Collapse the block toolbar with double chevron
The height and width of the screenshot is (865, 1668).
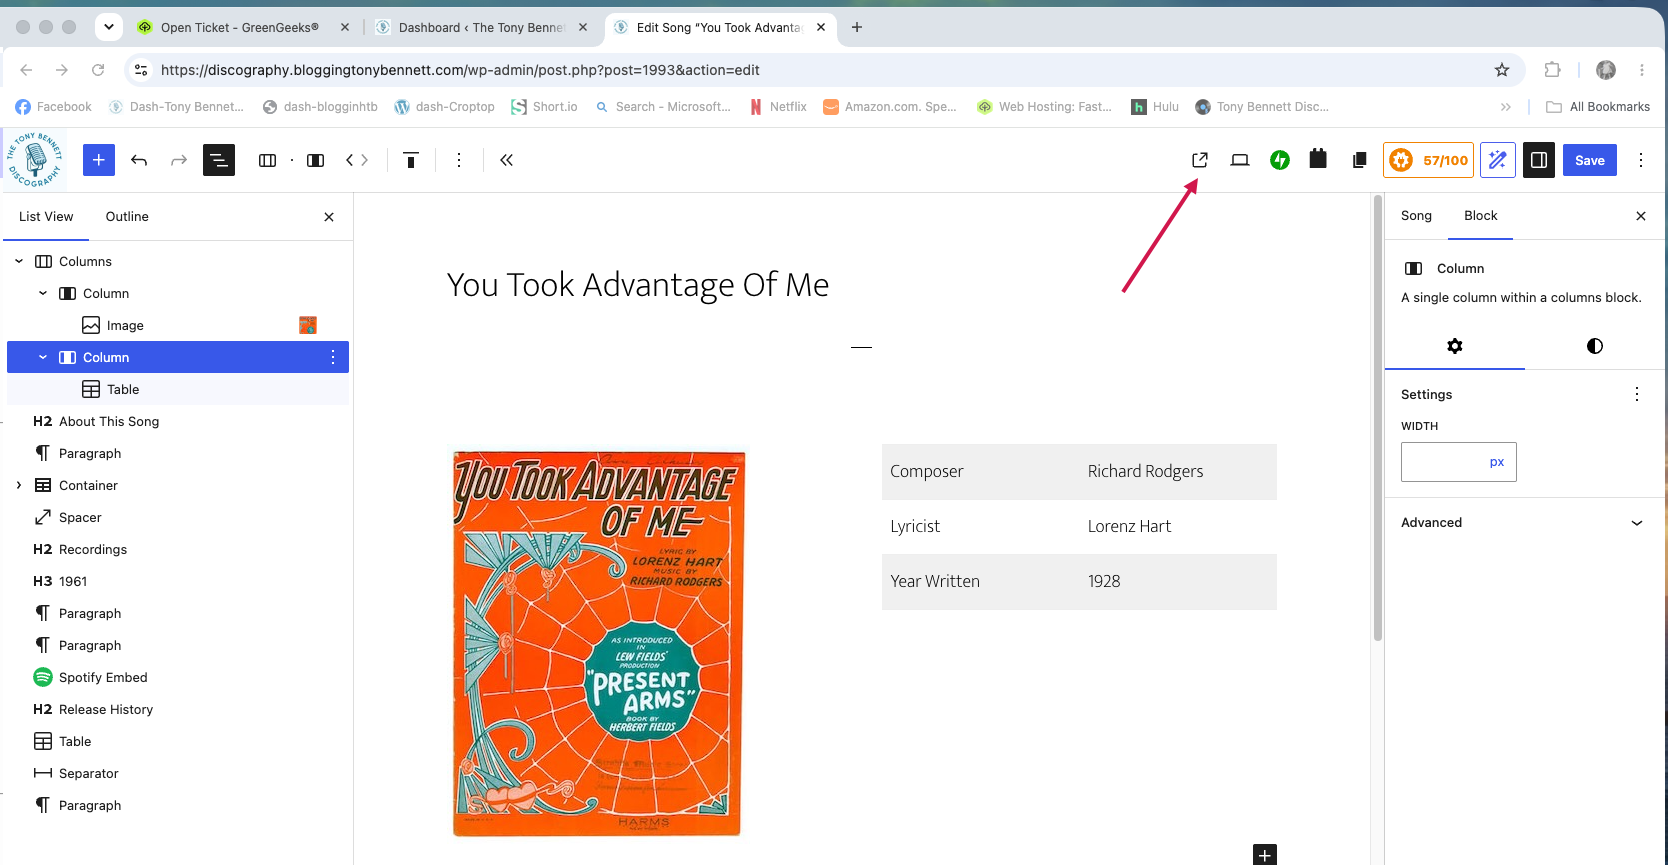(x=507, y=160)
